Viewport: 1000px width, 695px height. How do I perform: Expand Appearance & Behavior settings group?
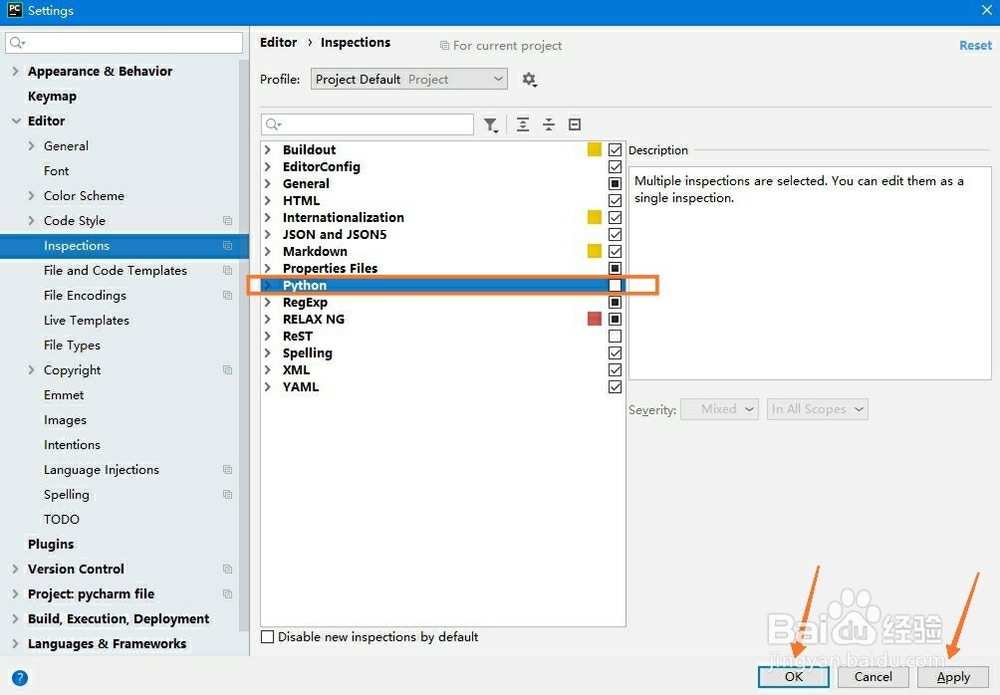[x=15, y=71]
